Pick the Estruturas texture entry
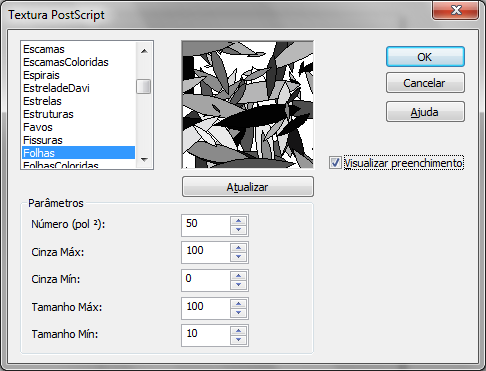 pyautogui.click(x=79, y=114)
